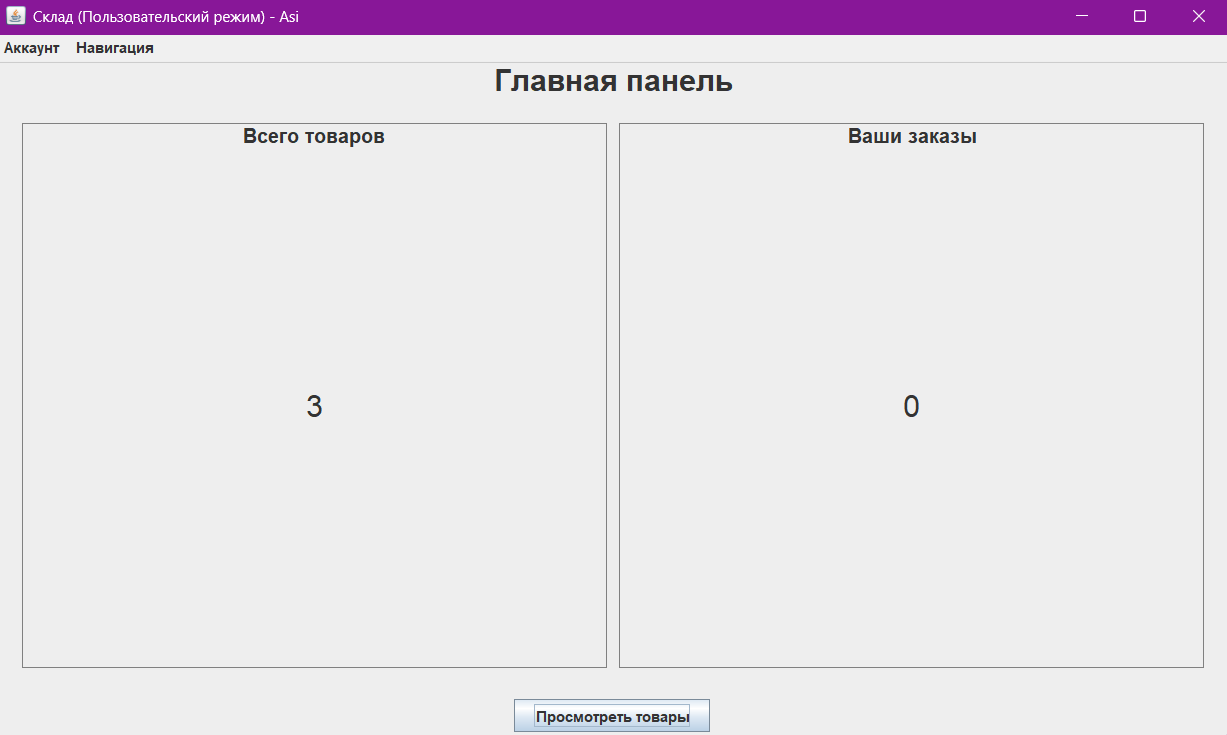The width and height of the screenshot is (1227, 735).
Task: Maximize the Склад window
Action: (x=1140, y=16)
